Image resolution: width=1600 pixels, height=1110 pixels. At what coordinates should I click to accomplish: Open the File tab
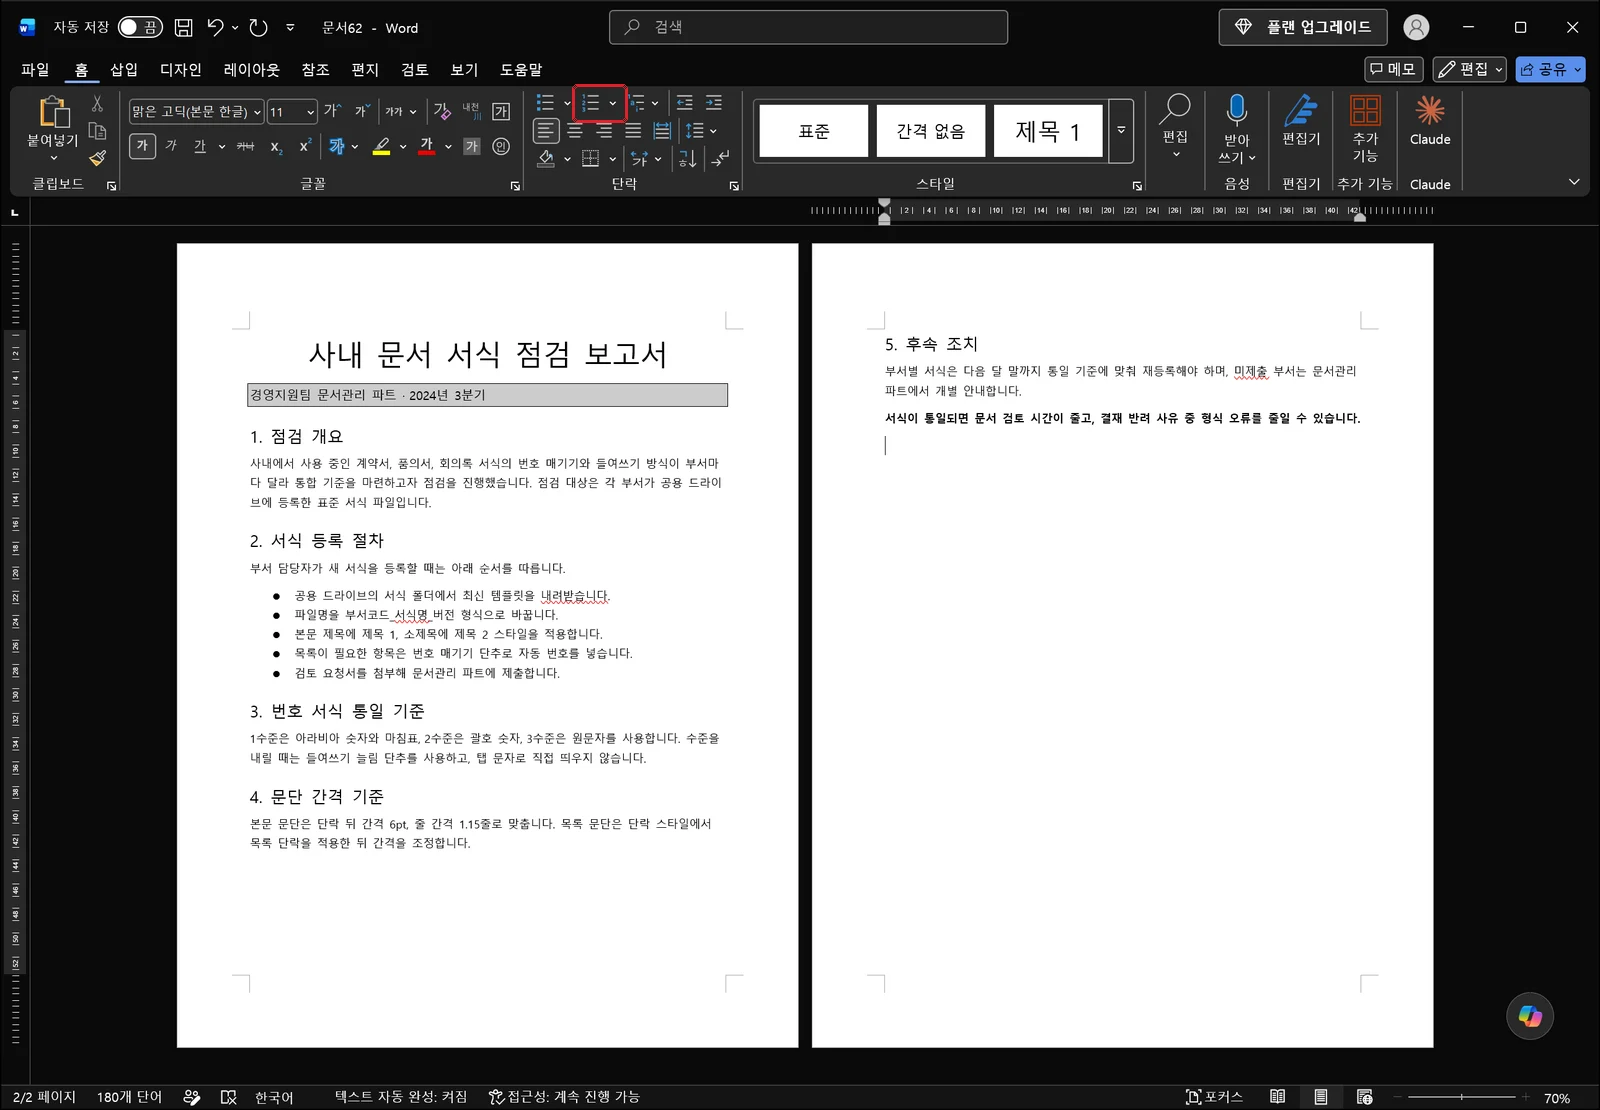pyautogui.click(x=35, y=69)
